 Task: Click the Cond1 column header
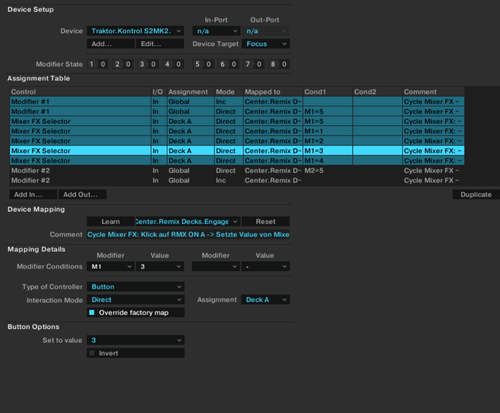coord(327,92)
